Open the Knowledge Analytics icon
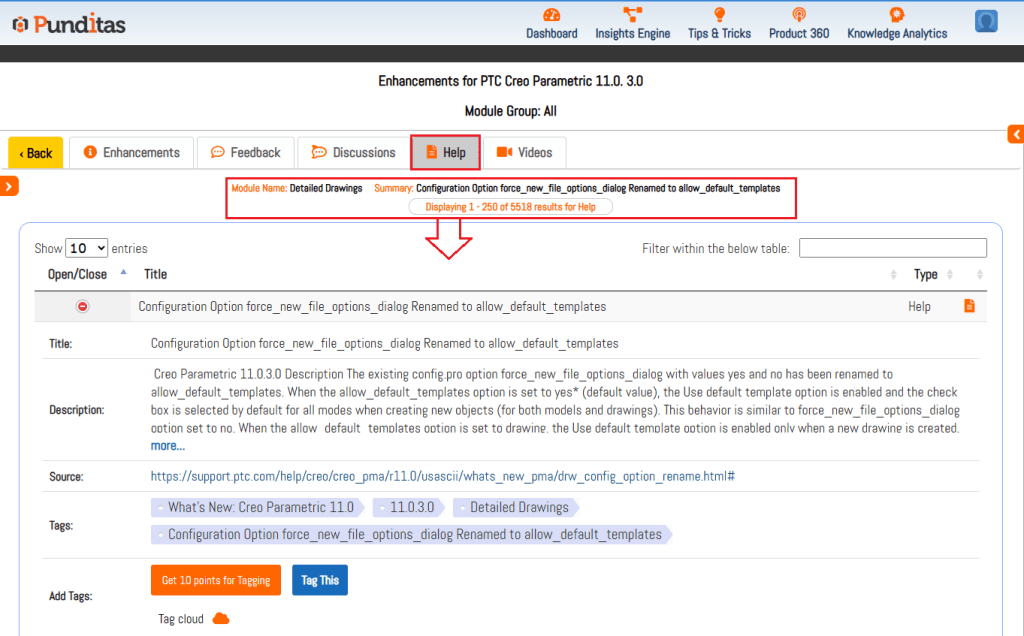The height and width of the screenshot is (636, 1024). coord(897,15)
